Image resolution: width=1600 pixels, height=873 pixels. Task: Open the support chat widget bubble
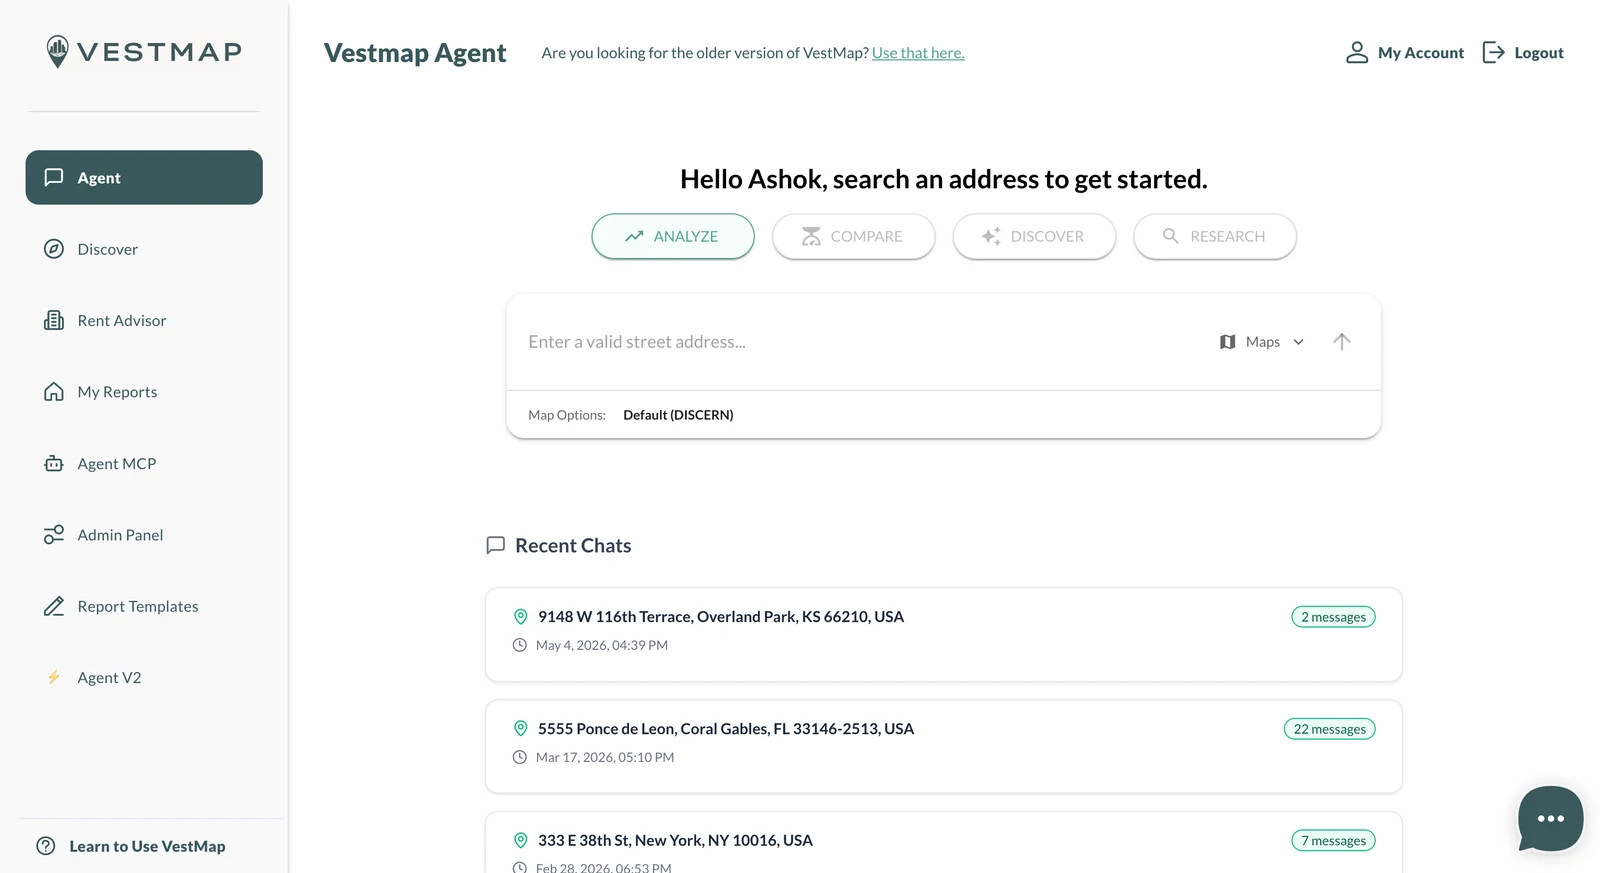point(1550,818)
